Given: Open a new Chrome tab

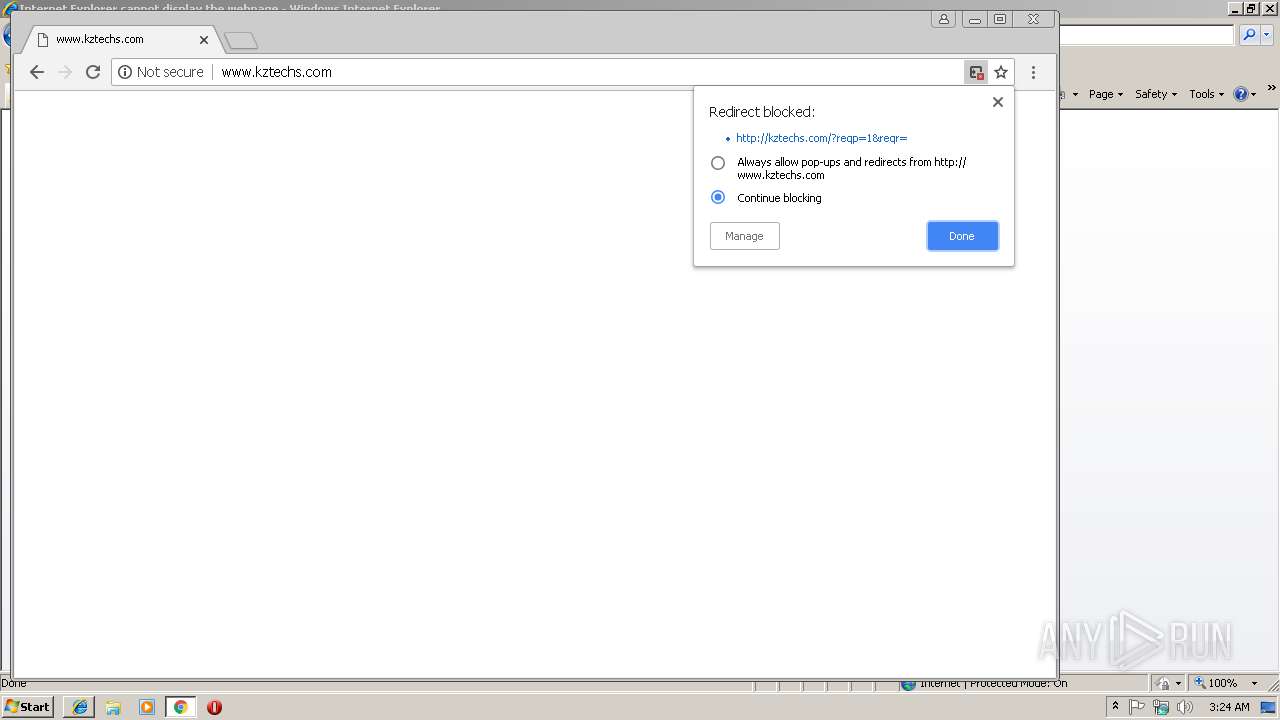Looking at the screenshot, I should pos(241,41).
